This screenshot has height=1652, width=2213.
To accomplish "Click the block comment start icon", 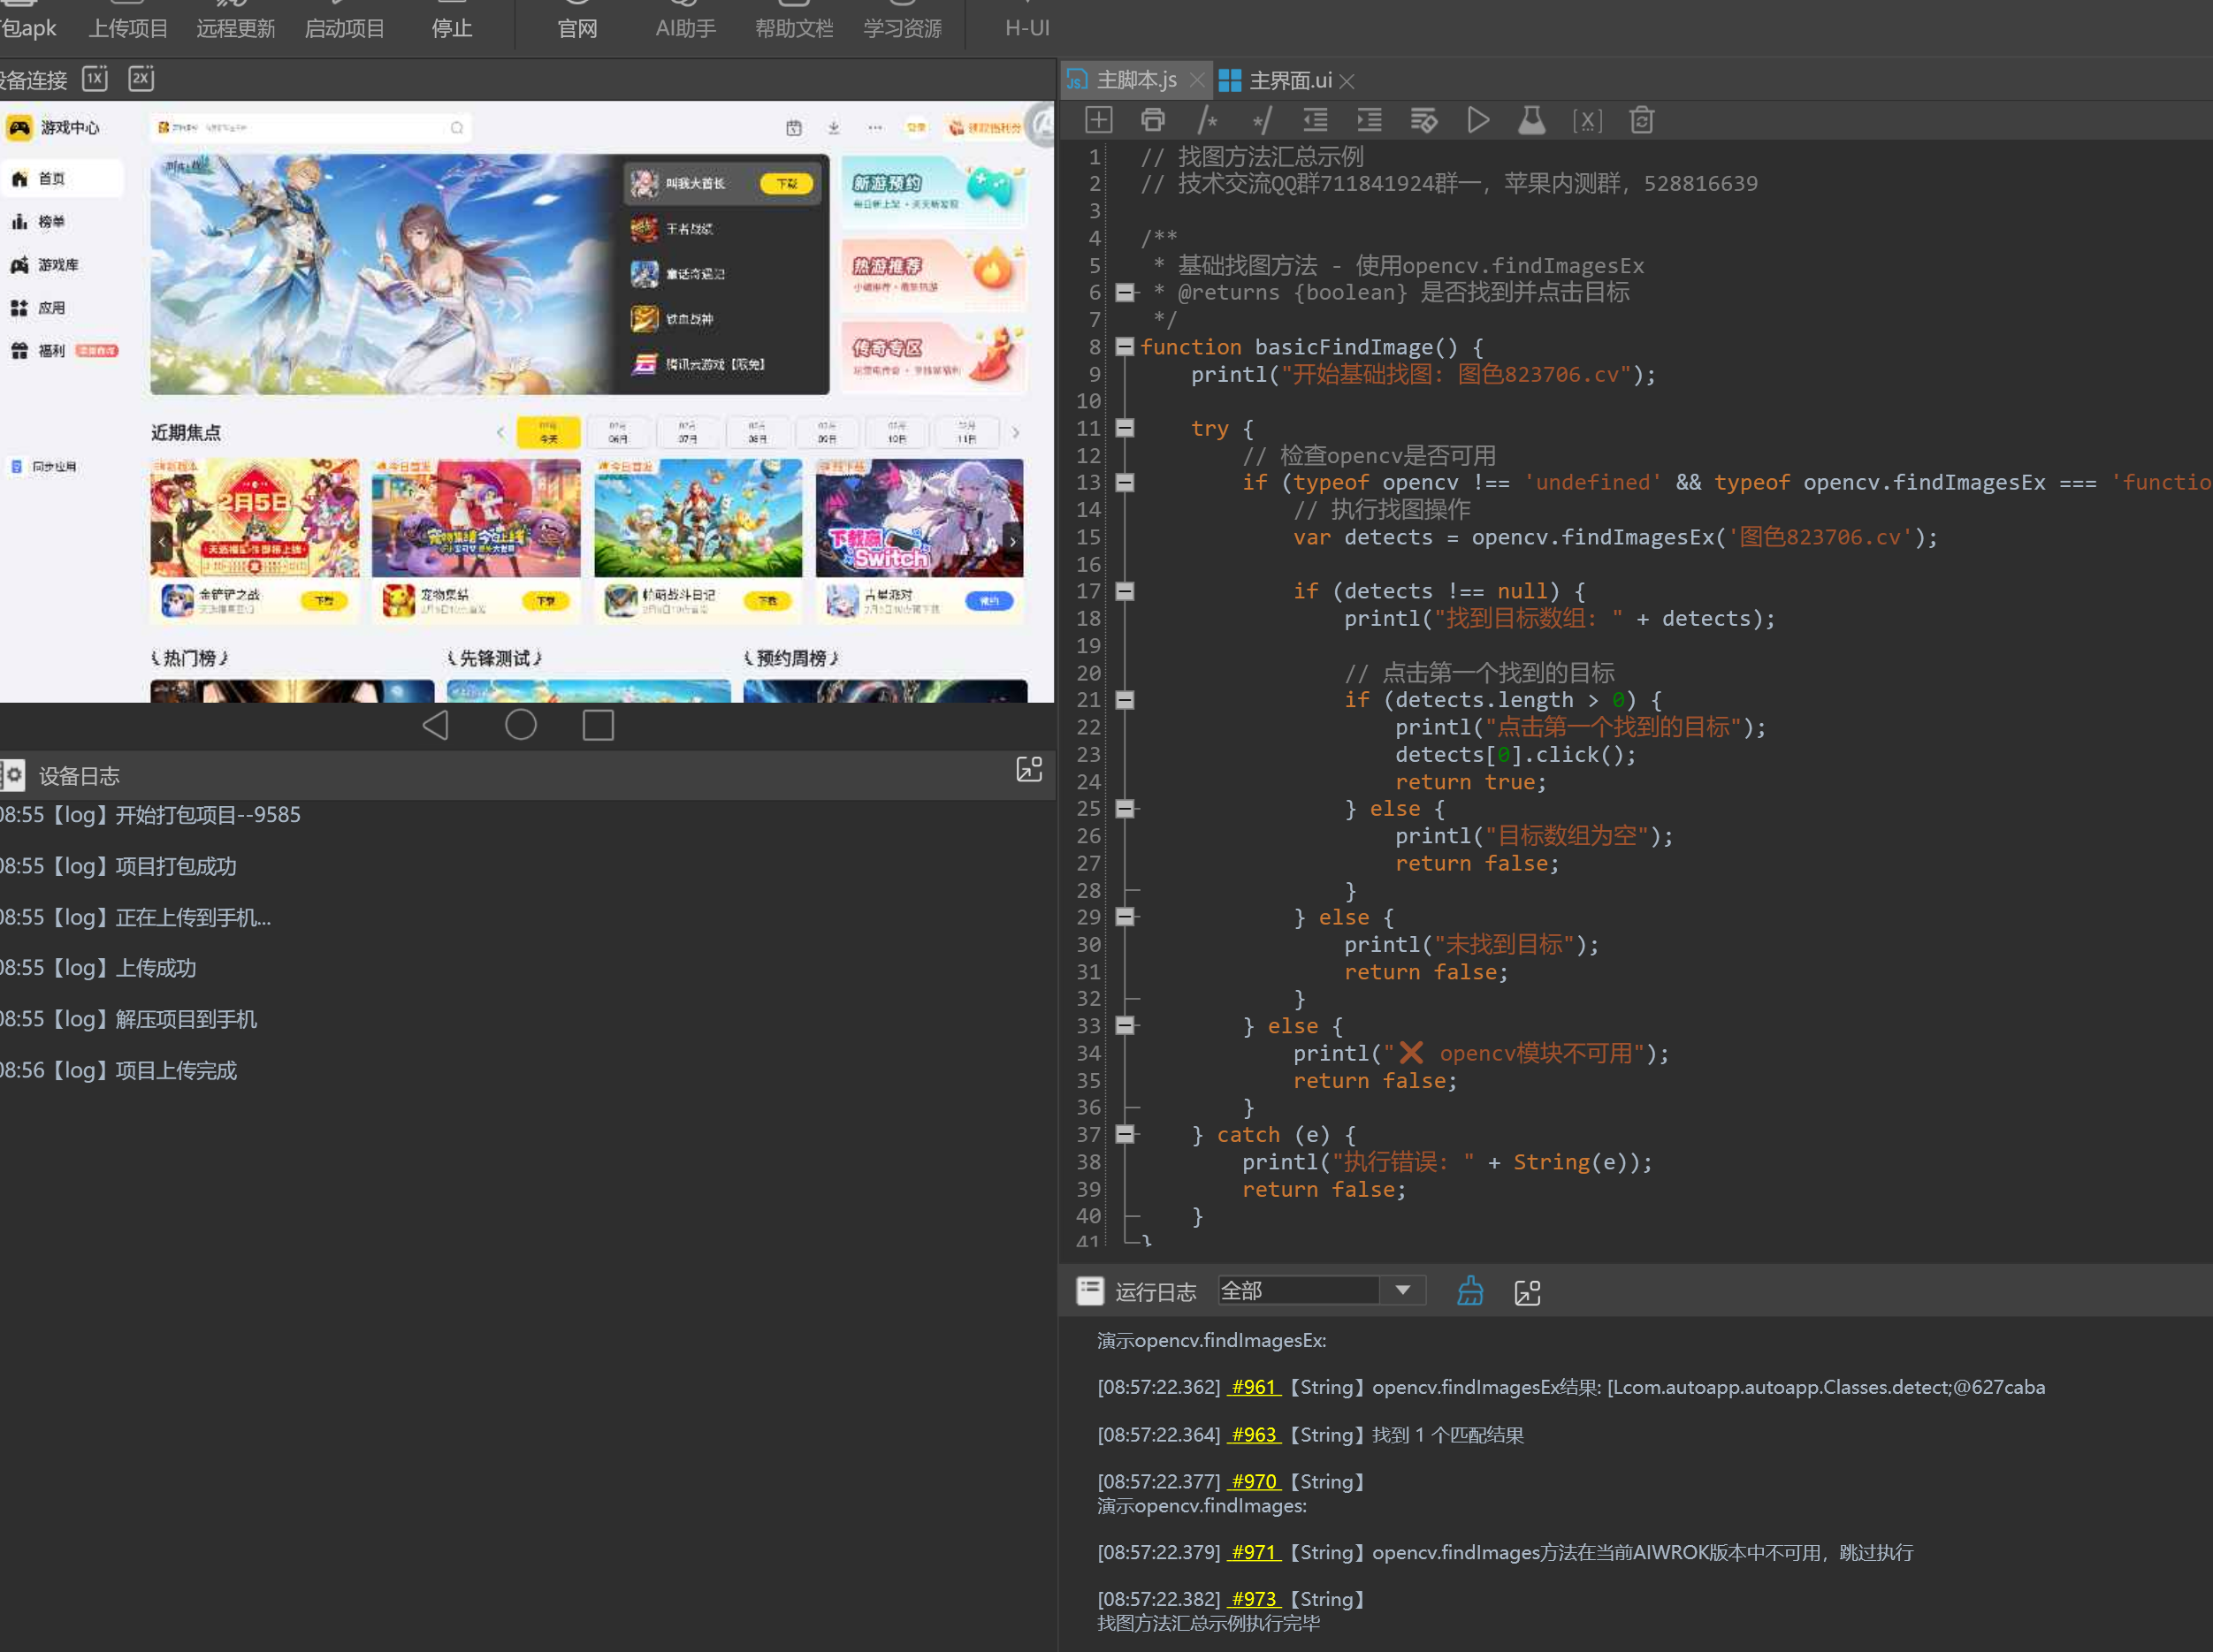I will (1207, 120).
